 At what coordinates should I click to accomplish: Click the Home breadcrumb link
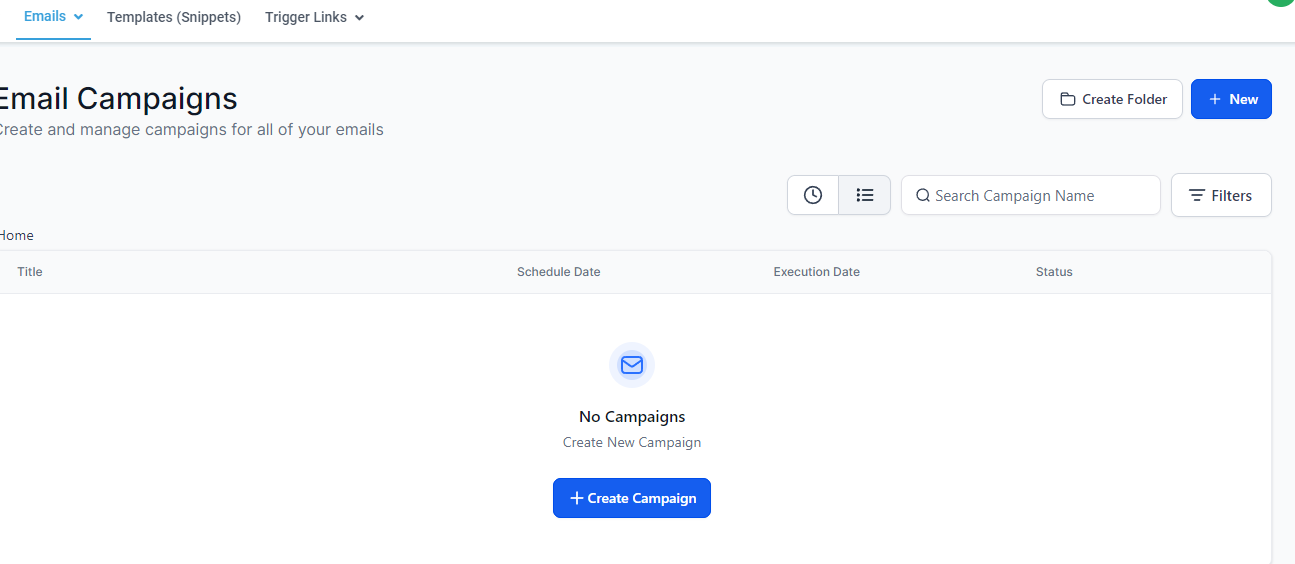[x=16, y=236]
